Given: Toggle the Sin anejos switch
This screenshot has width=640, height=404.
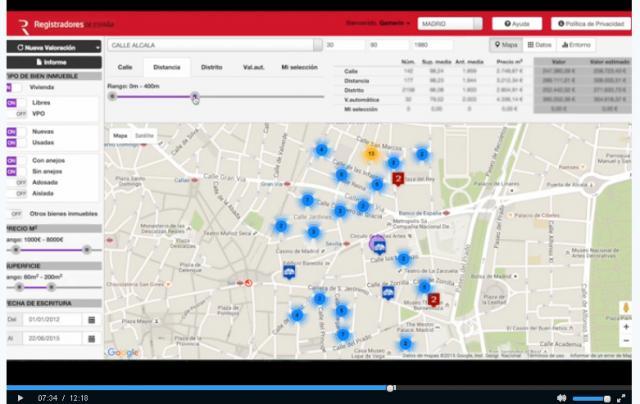Looking at the screenshot, I should [16, 172].
